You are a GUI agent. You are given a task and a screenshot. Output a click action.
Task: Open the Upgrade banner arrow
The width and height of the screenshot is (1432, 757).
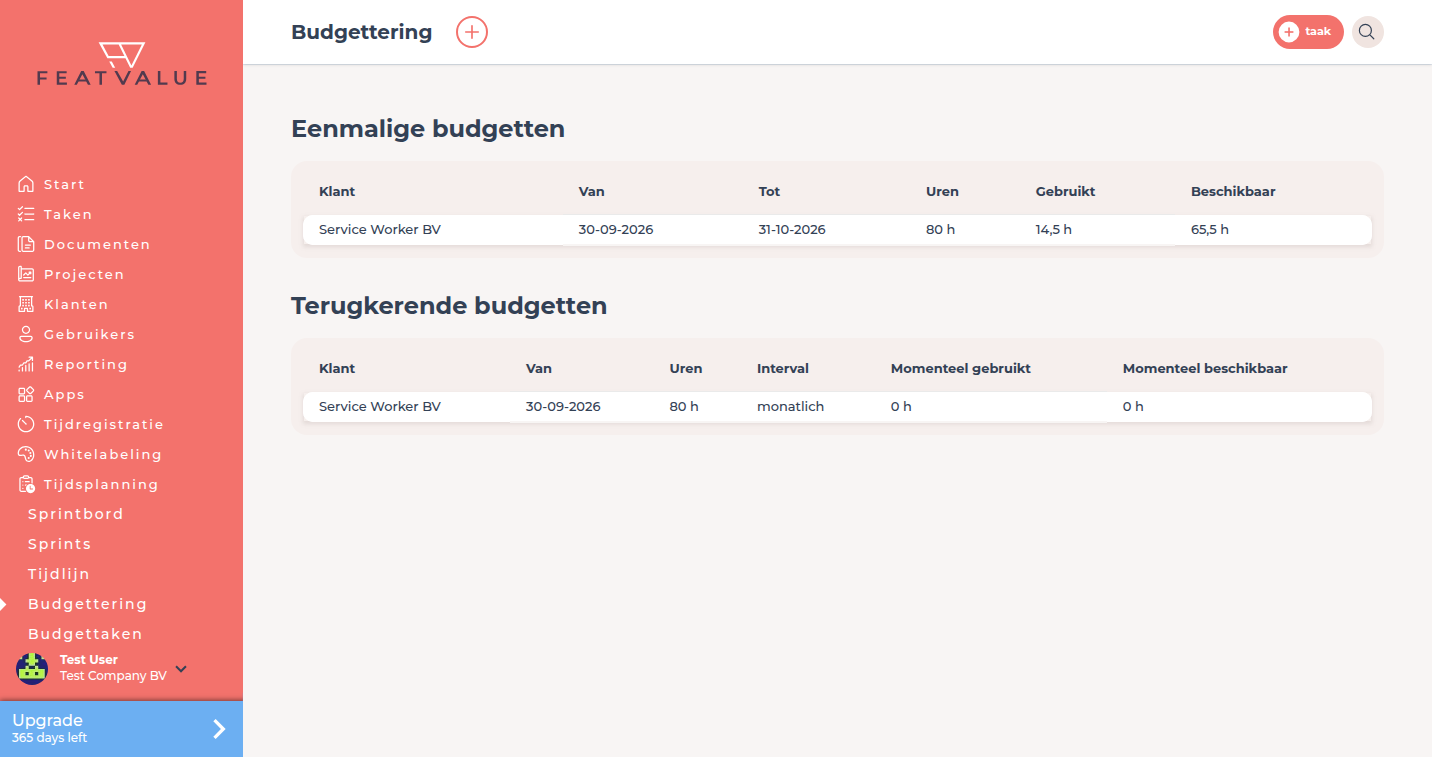219,729
